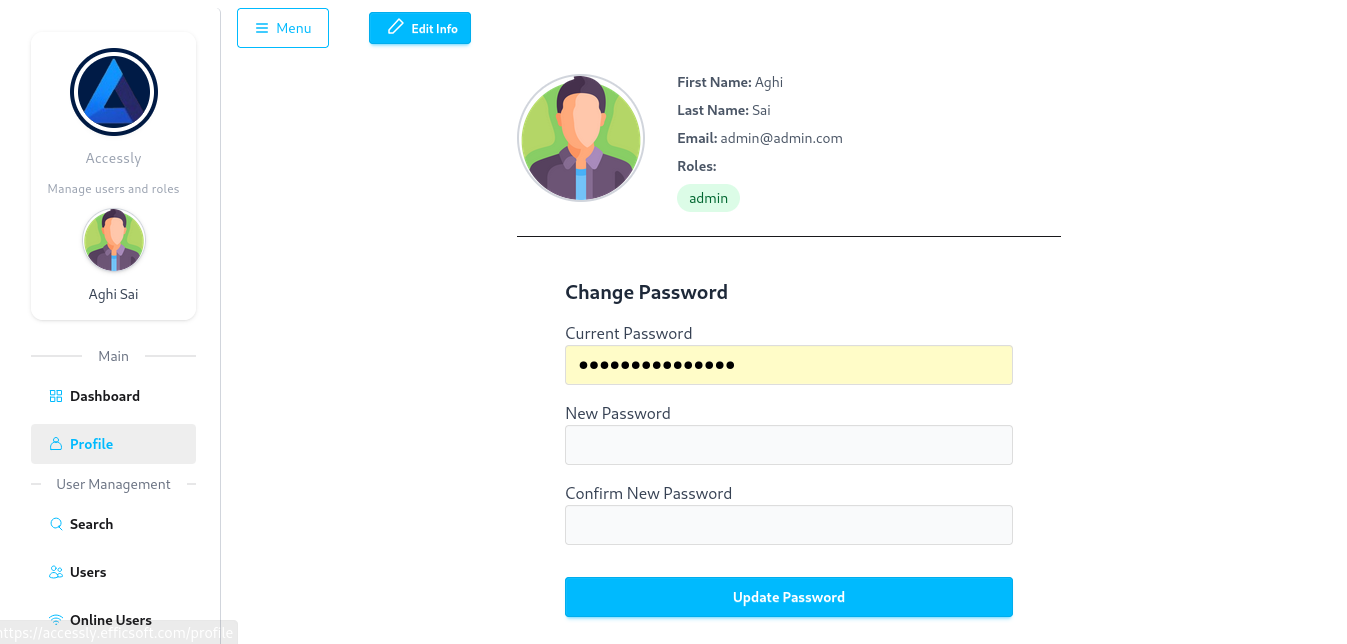Select the Search menu label

[91, 524]
